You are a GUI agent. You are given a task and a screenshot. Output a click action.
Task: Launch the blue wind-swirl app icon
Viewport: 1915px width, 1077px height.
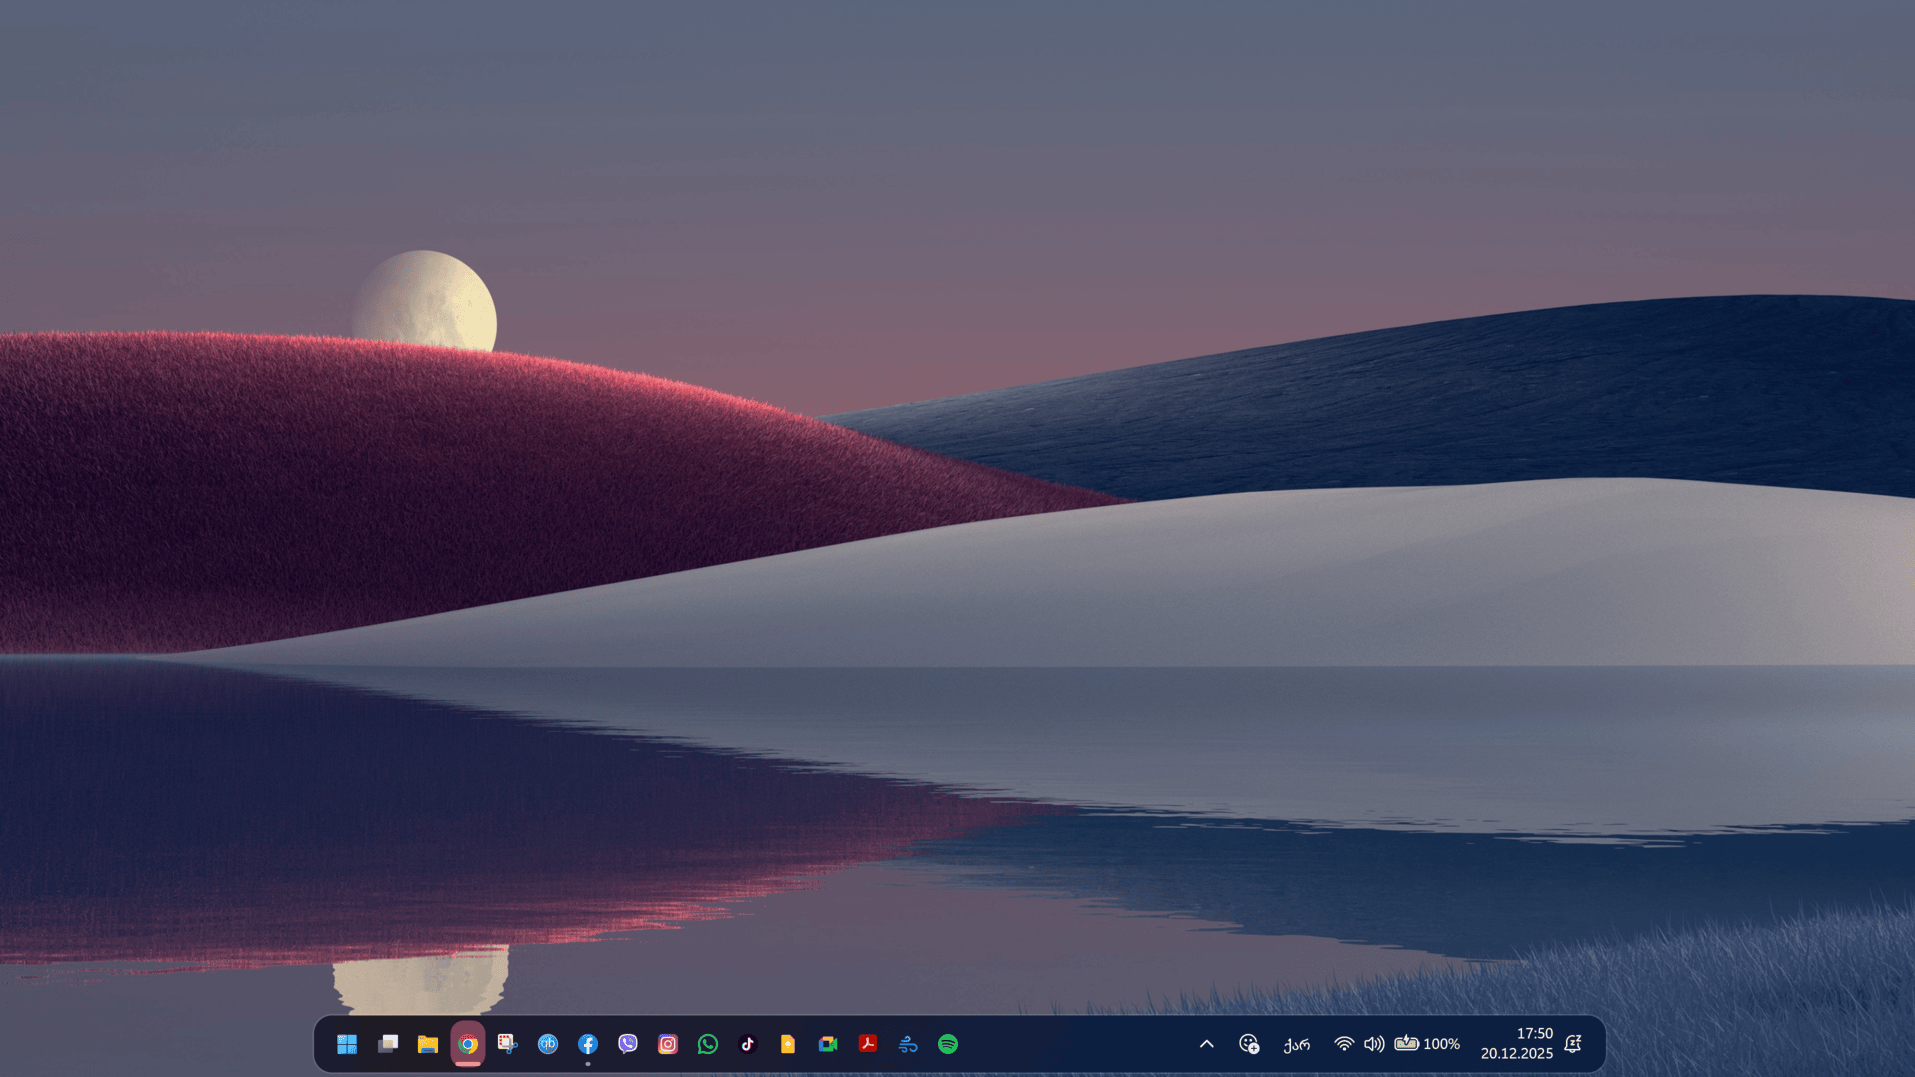(908, 1044)
